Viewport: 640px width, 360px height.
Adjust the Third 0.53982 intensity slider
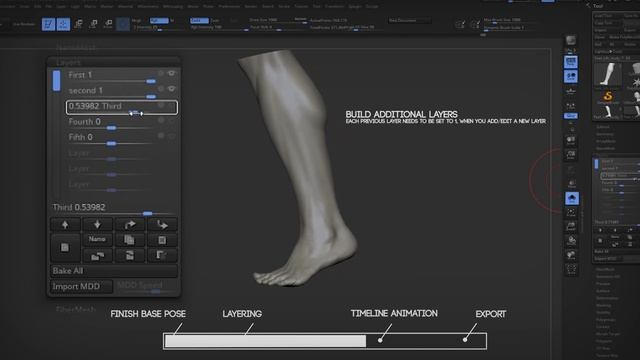[x=114, y=210]
